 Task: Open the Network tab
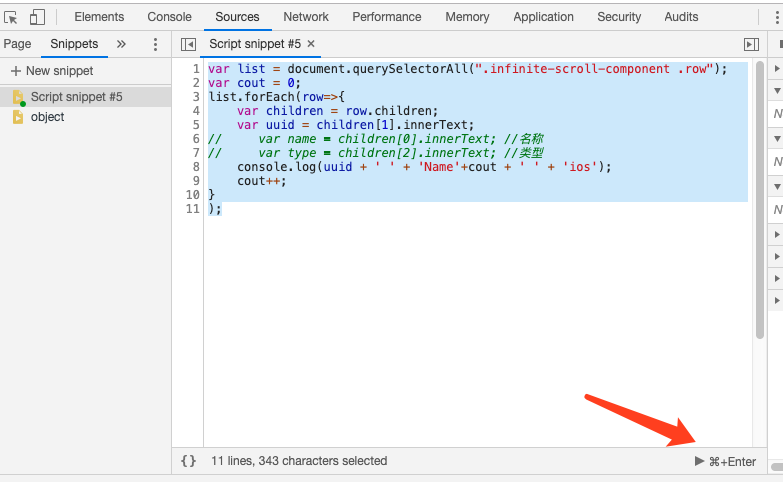coord(306,17)
